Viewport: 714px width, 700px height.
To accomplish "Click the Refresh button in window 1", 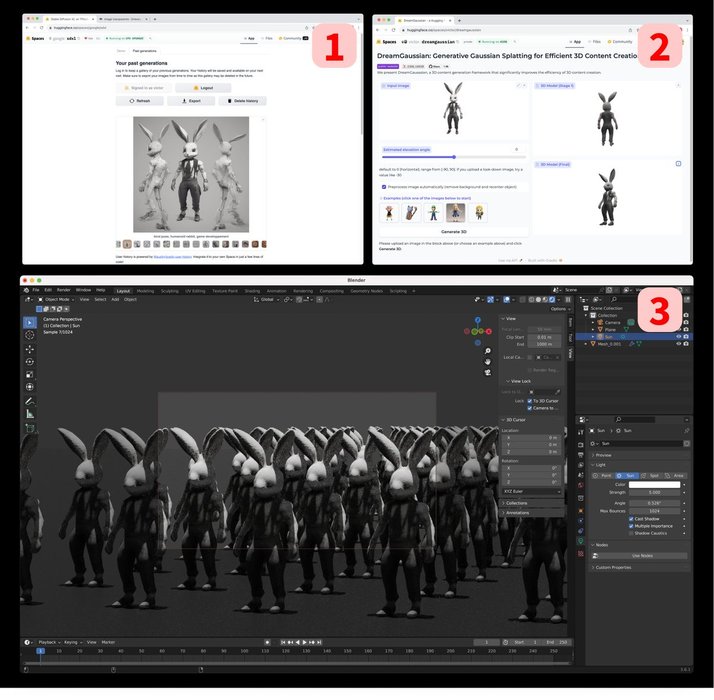I will click(x=140, y=101).
